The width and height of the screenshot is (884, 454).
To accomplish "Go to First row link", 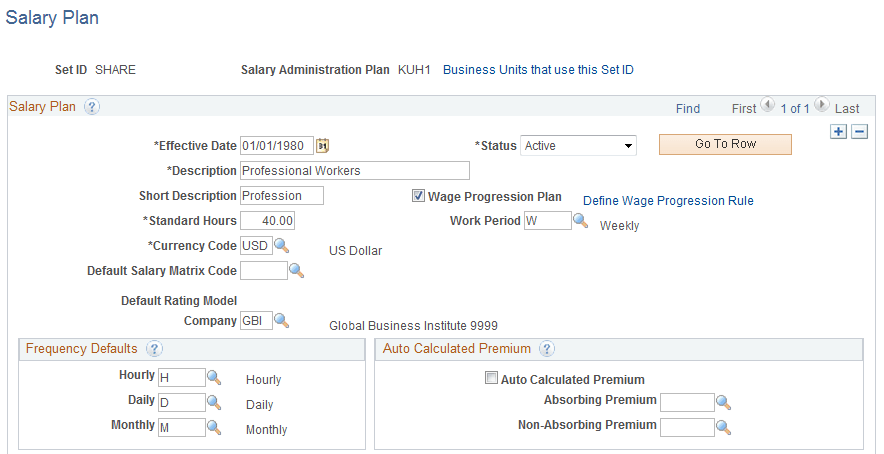I will 744,108.
